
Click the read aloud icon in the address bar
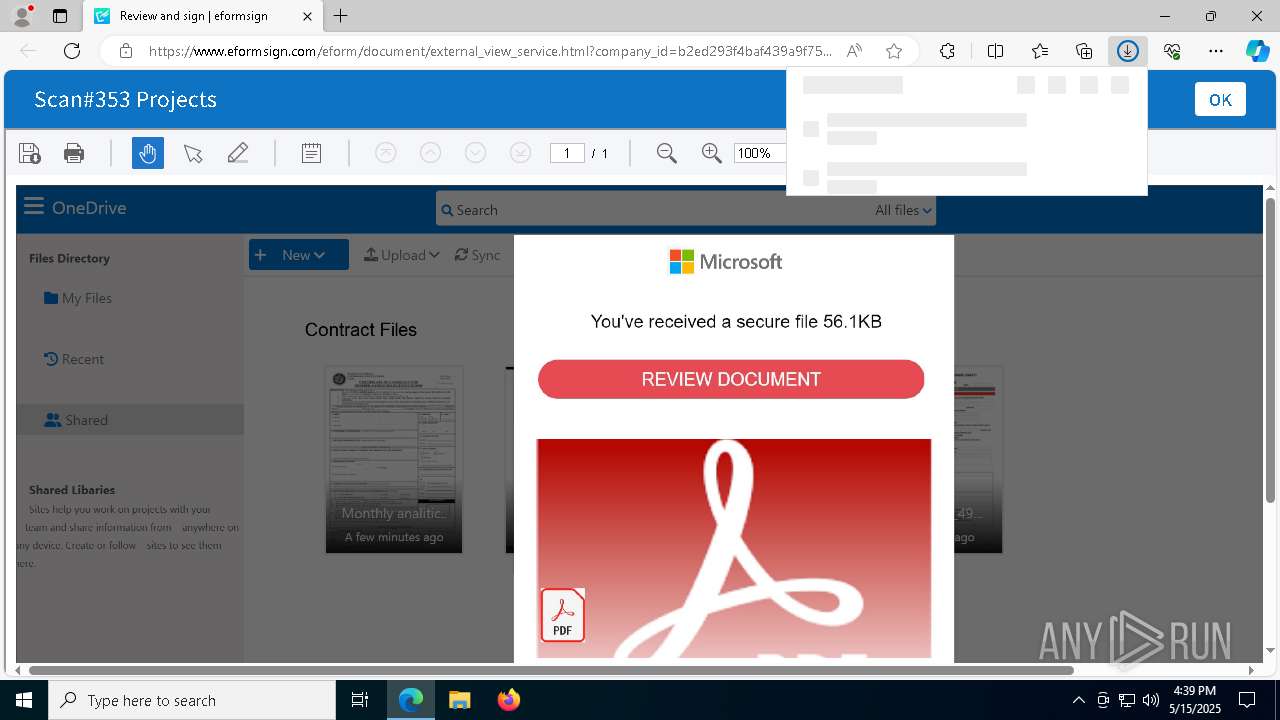click(854, 51)
